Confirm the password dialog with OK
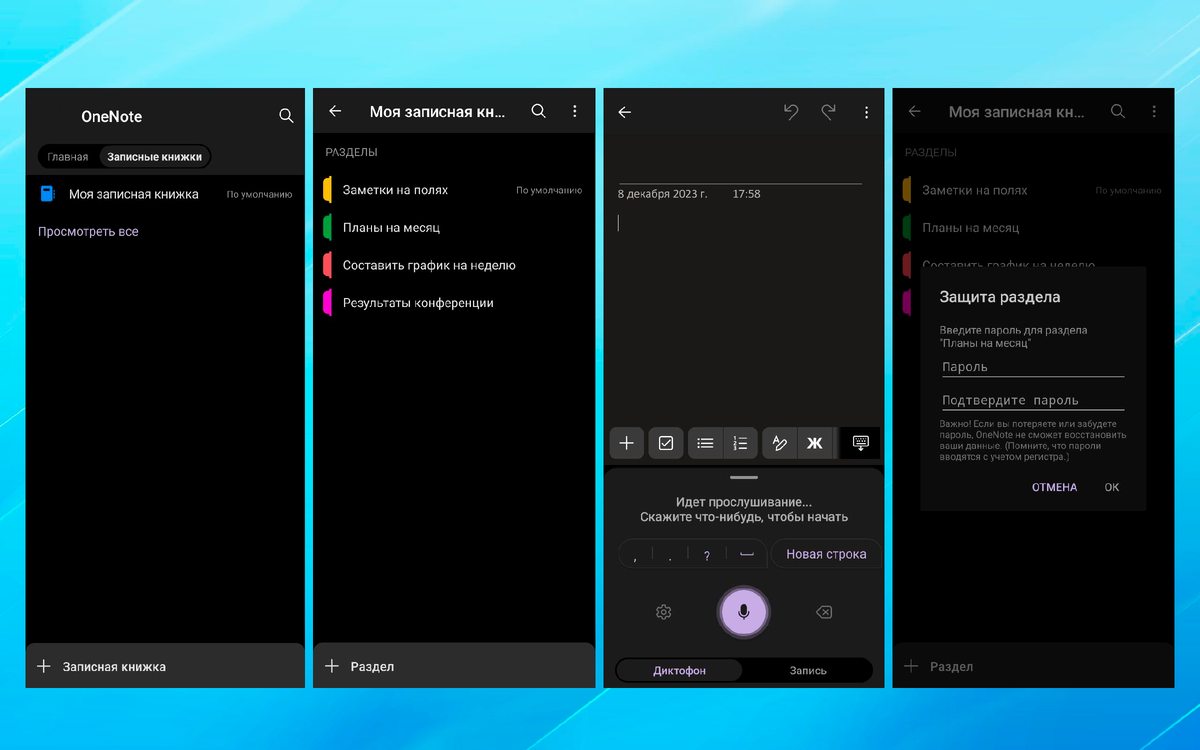 pos(1112,487)
